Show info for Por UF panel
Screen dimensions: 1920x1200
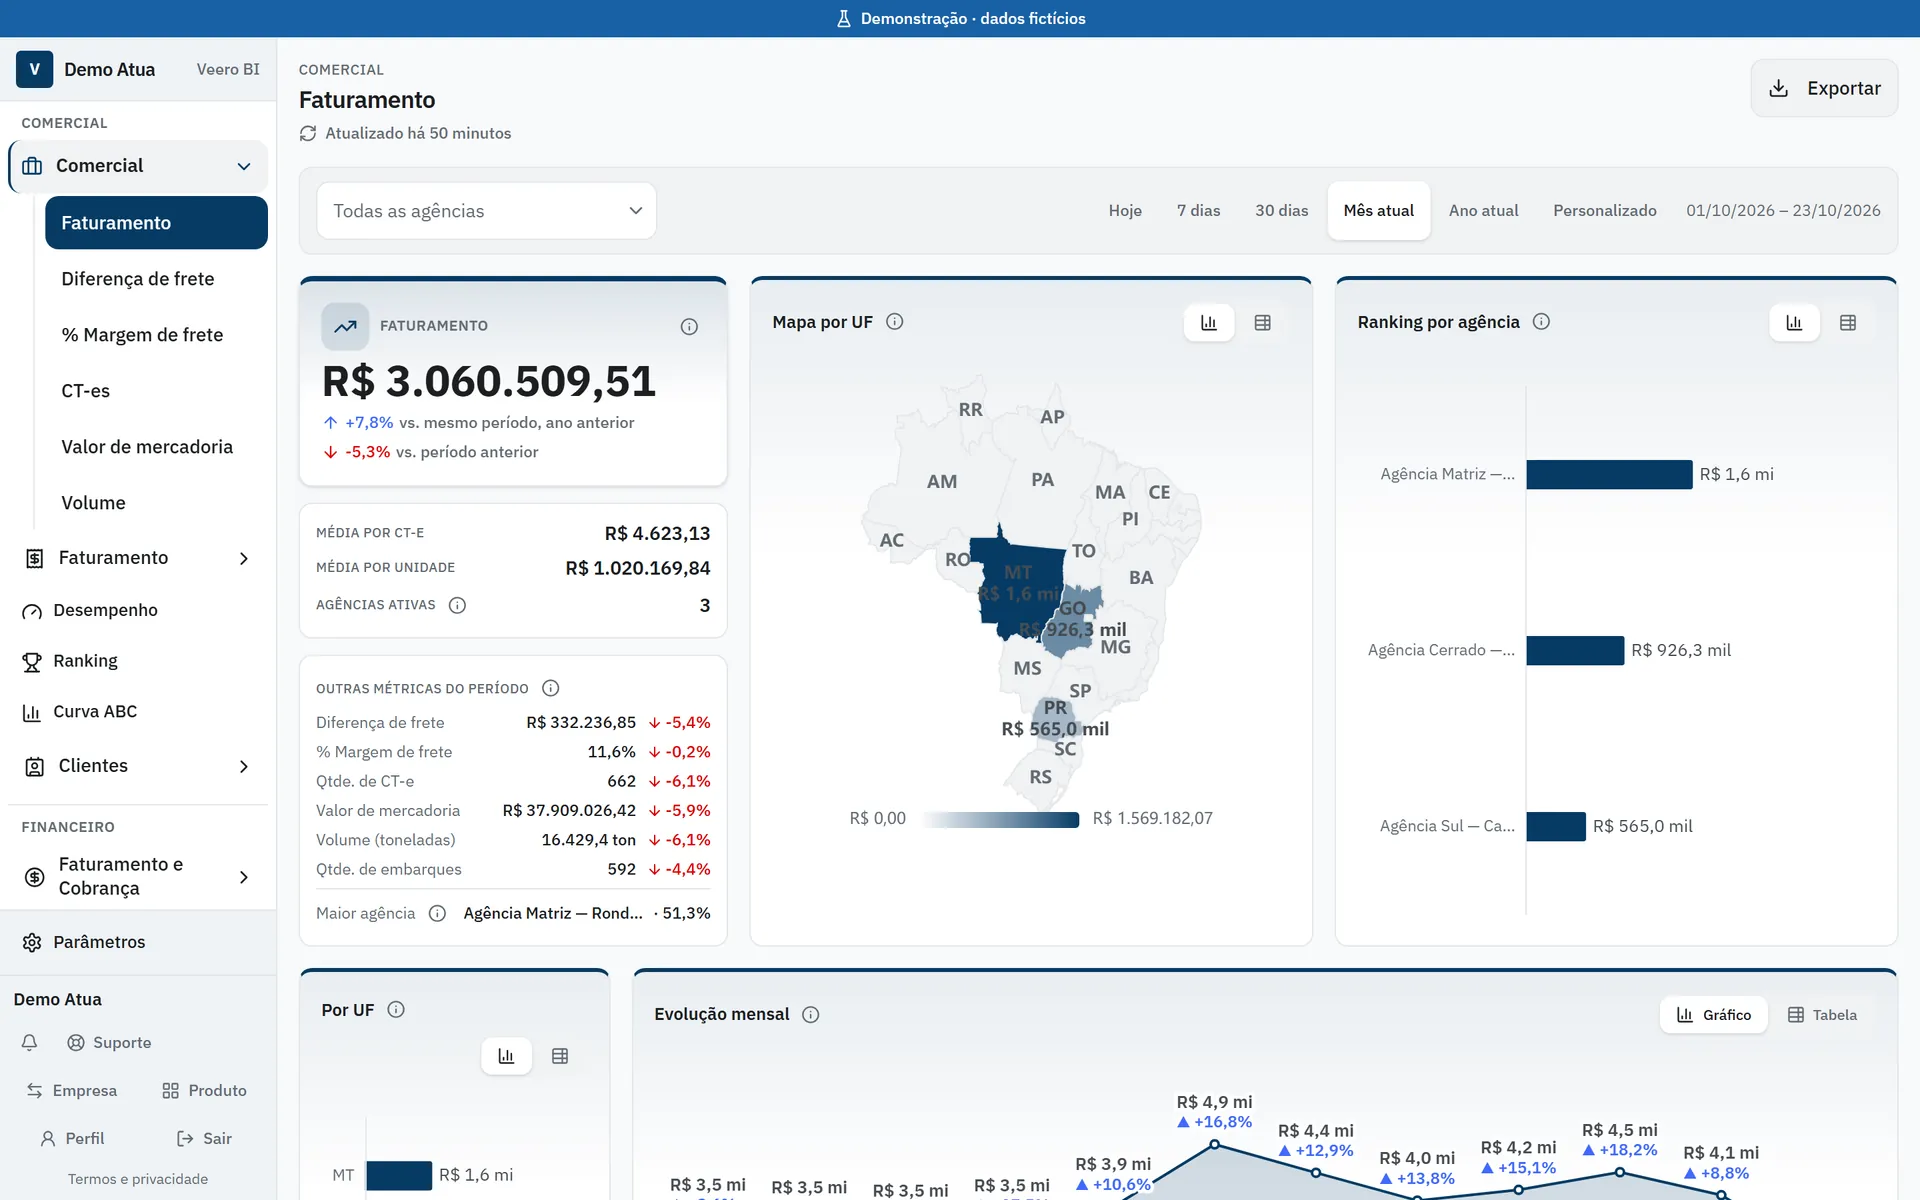click(396, 1010)
